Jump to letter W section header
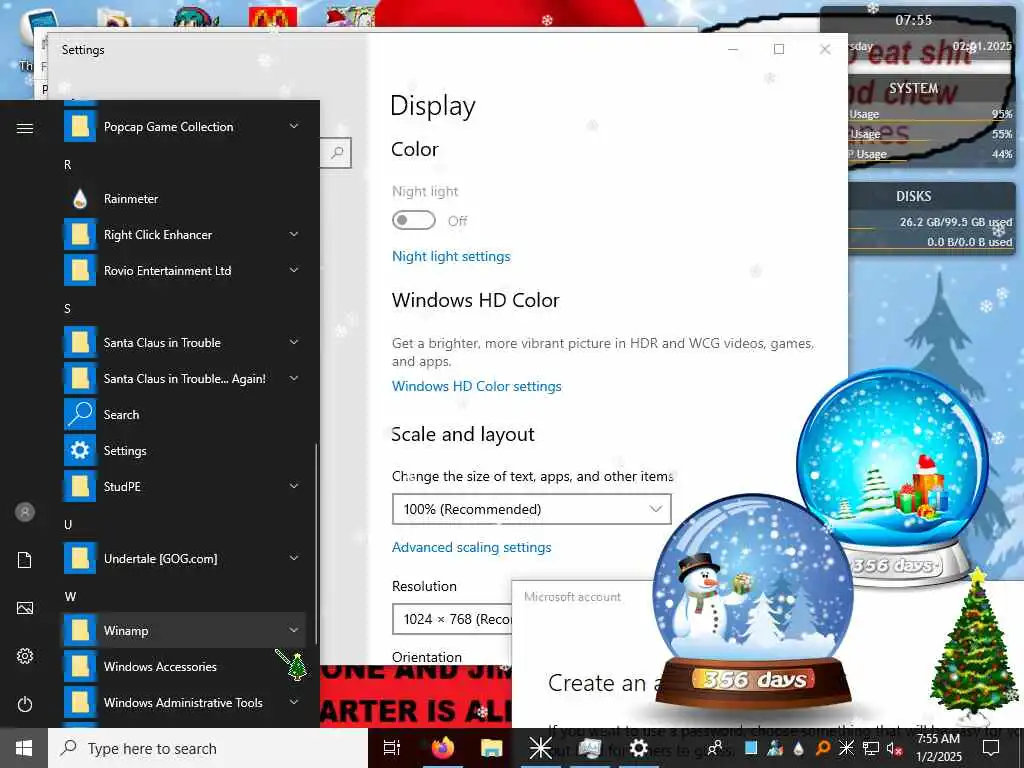 (70, 596)
